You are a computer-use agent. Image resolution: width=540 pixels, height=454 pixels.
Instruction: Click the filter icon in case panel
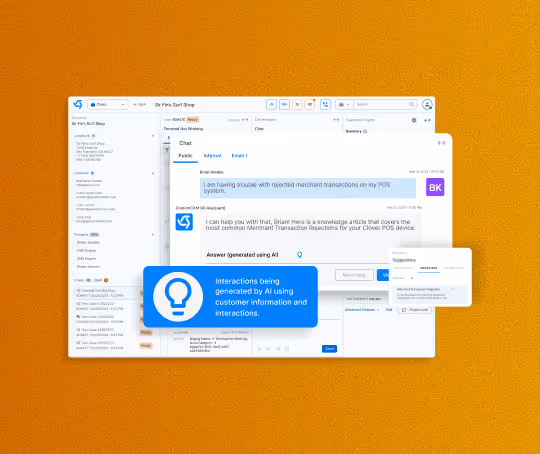(167, 150)
